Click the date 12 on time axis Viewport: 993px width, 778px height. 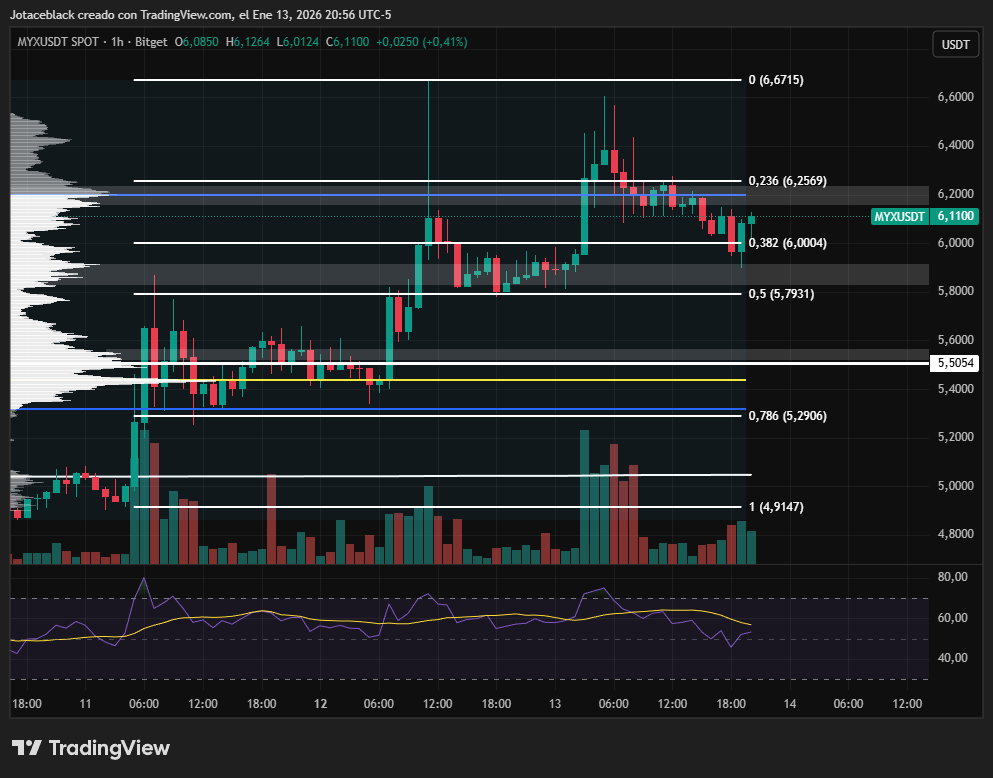click(x=320, y=704)
